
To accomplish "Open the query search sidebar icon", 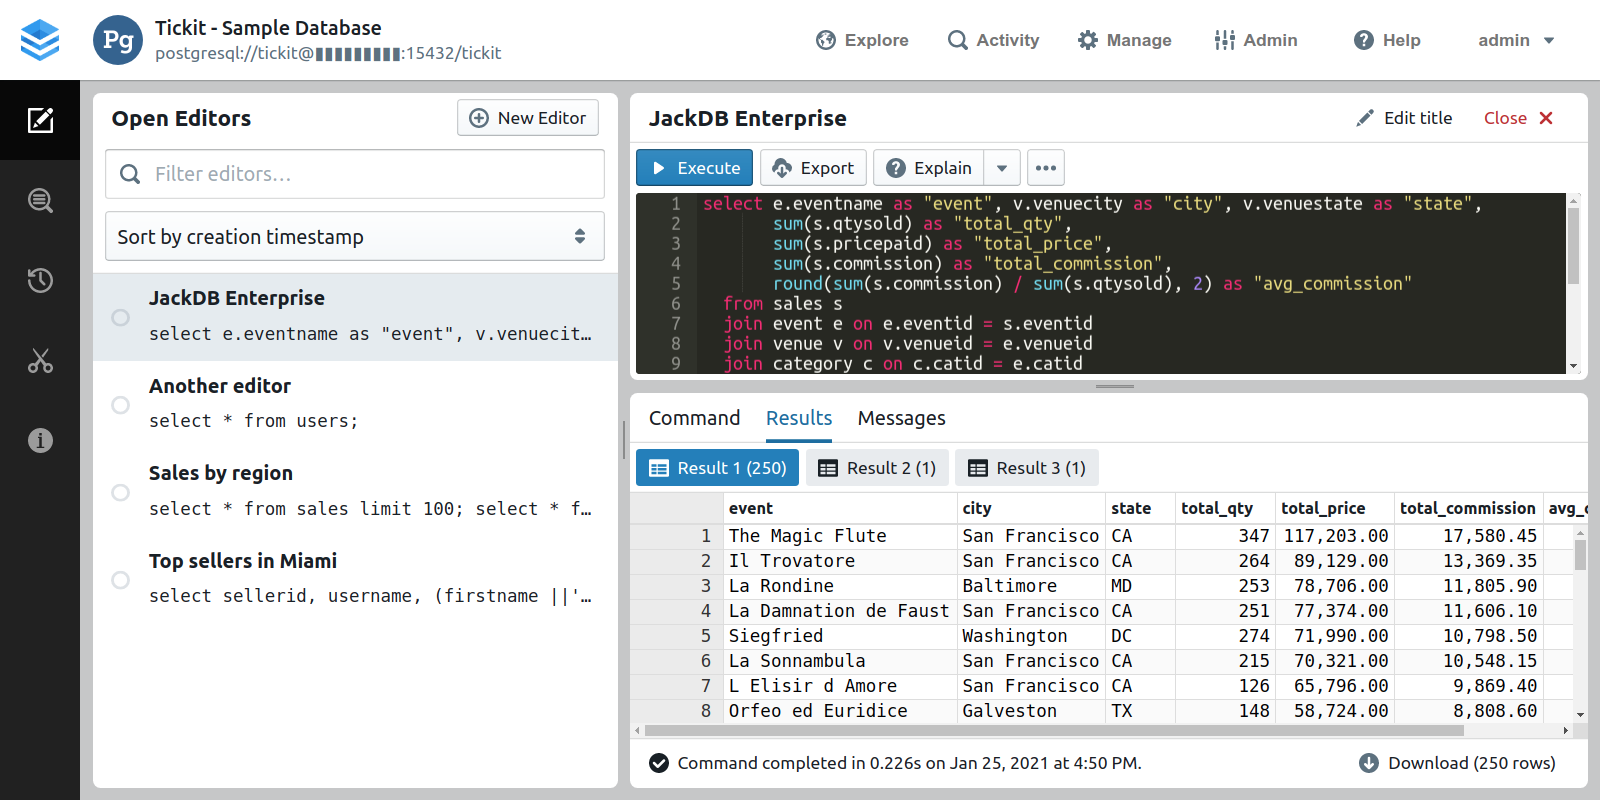I will 40,200.
